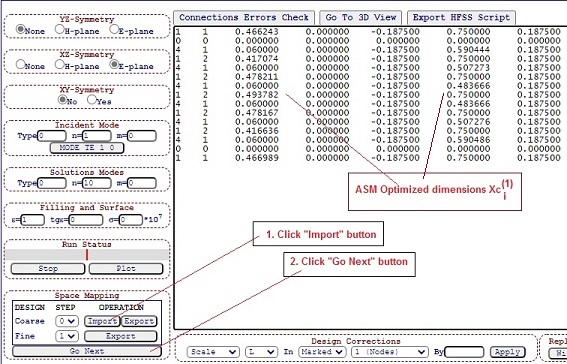Viewport: 567px width, 364px height.
Task: Switch to Connections Errors Check tab
Action: coord(244,18)
